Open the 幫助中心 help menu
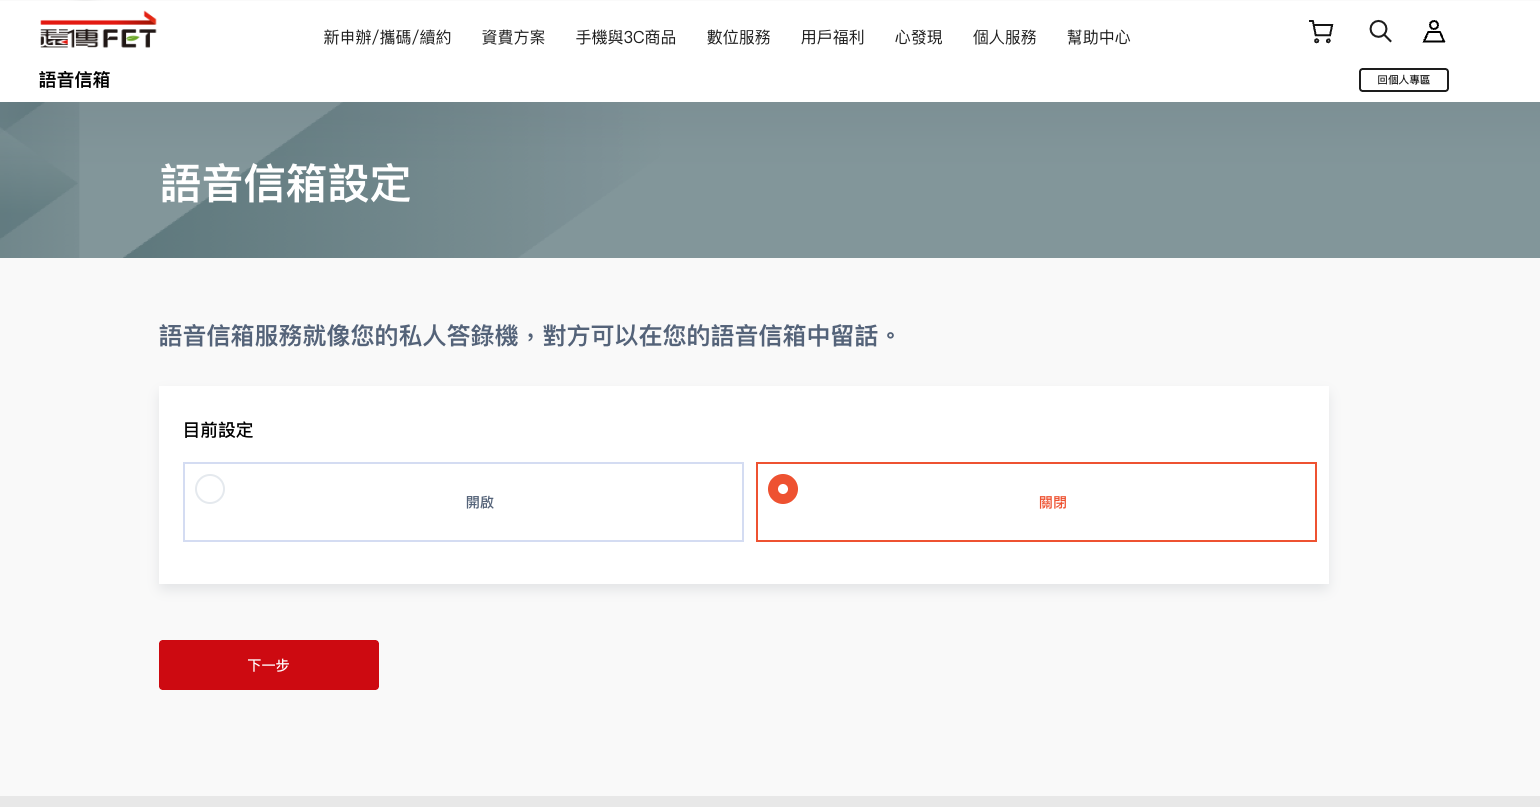Image resolution: width=1540 pixels, height=807 pixels. (1099, 38)
